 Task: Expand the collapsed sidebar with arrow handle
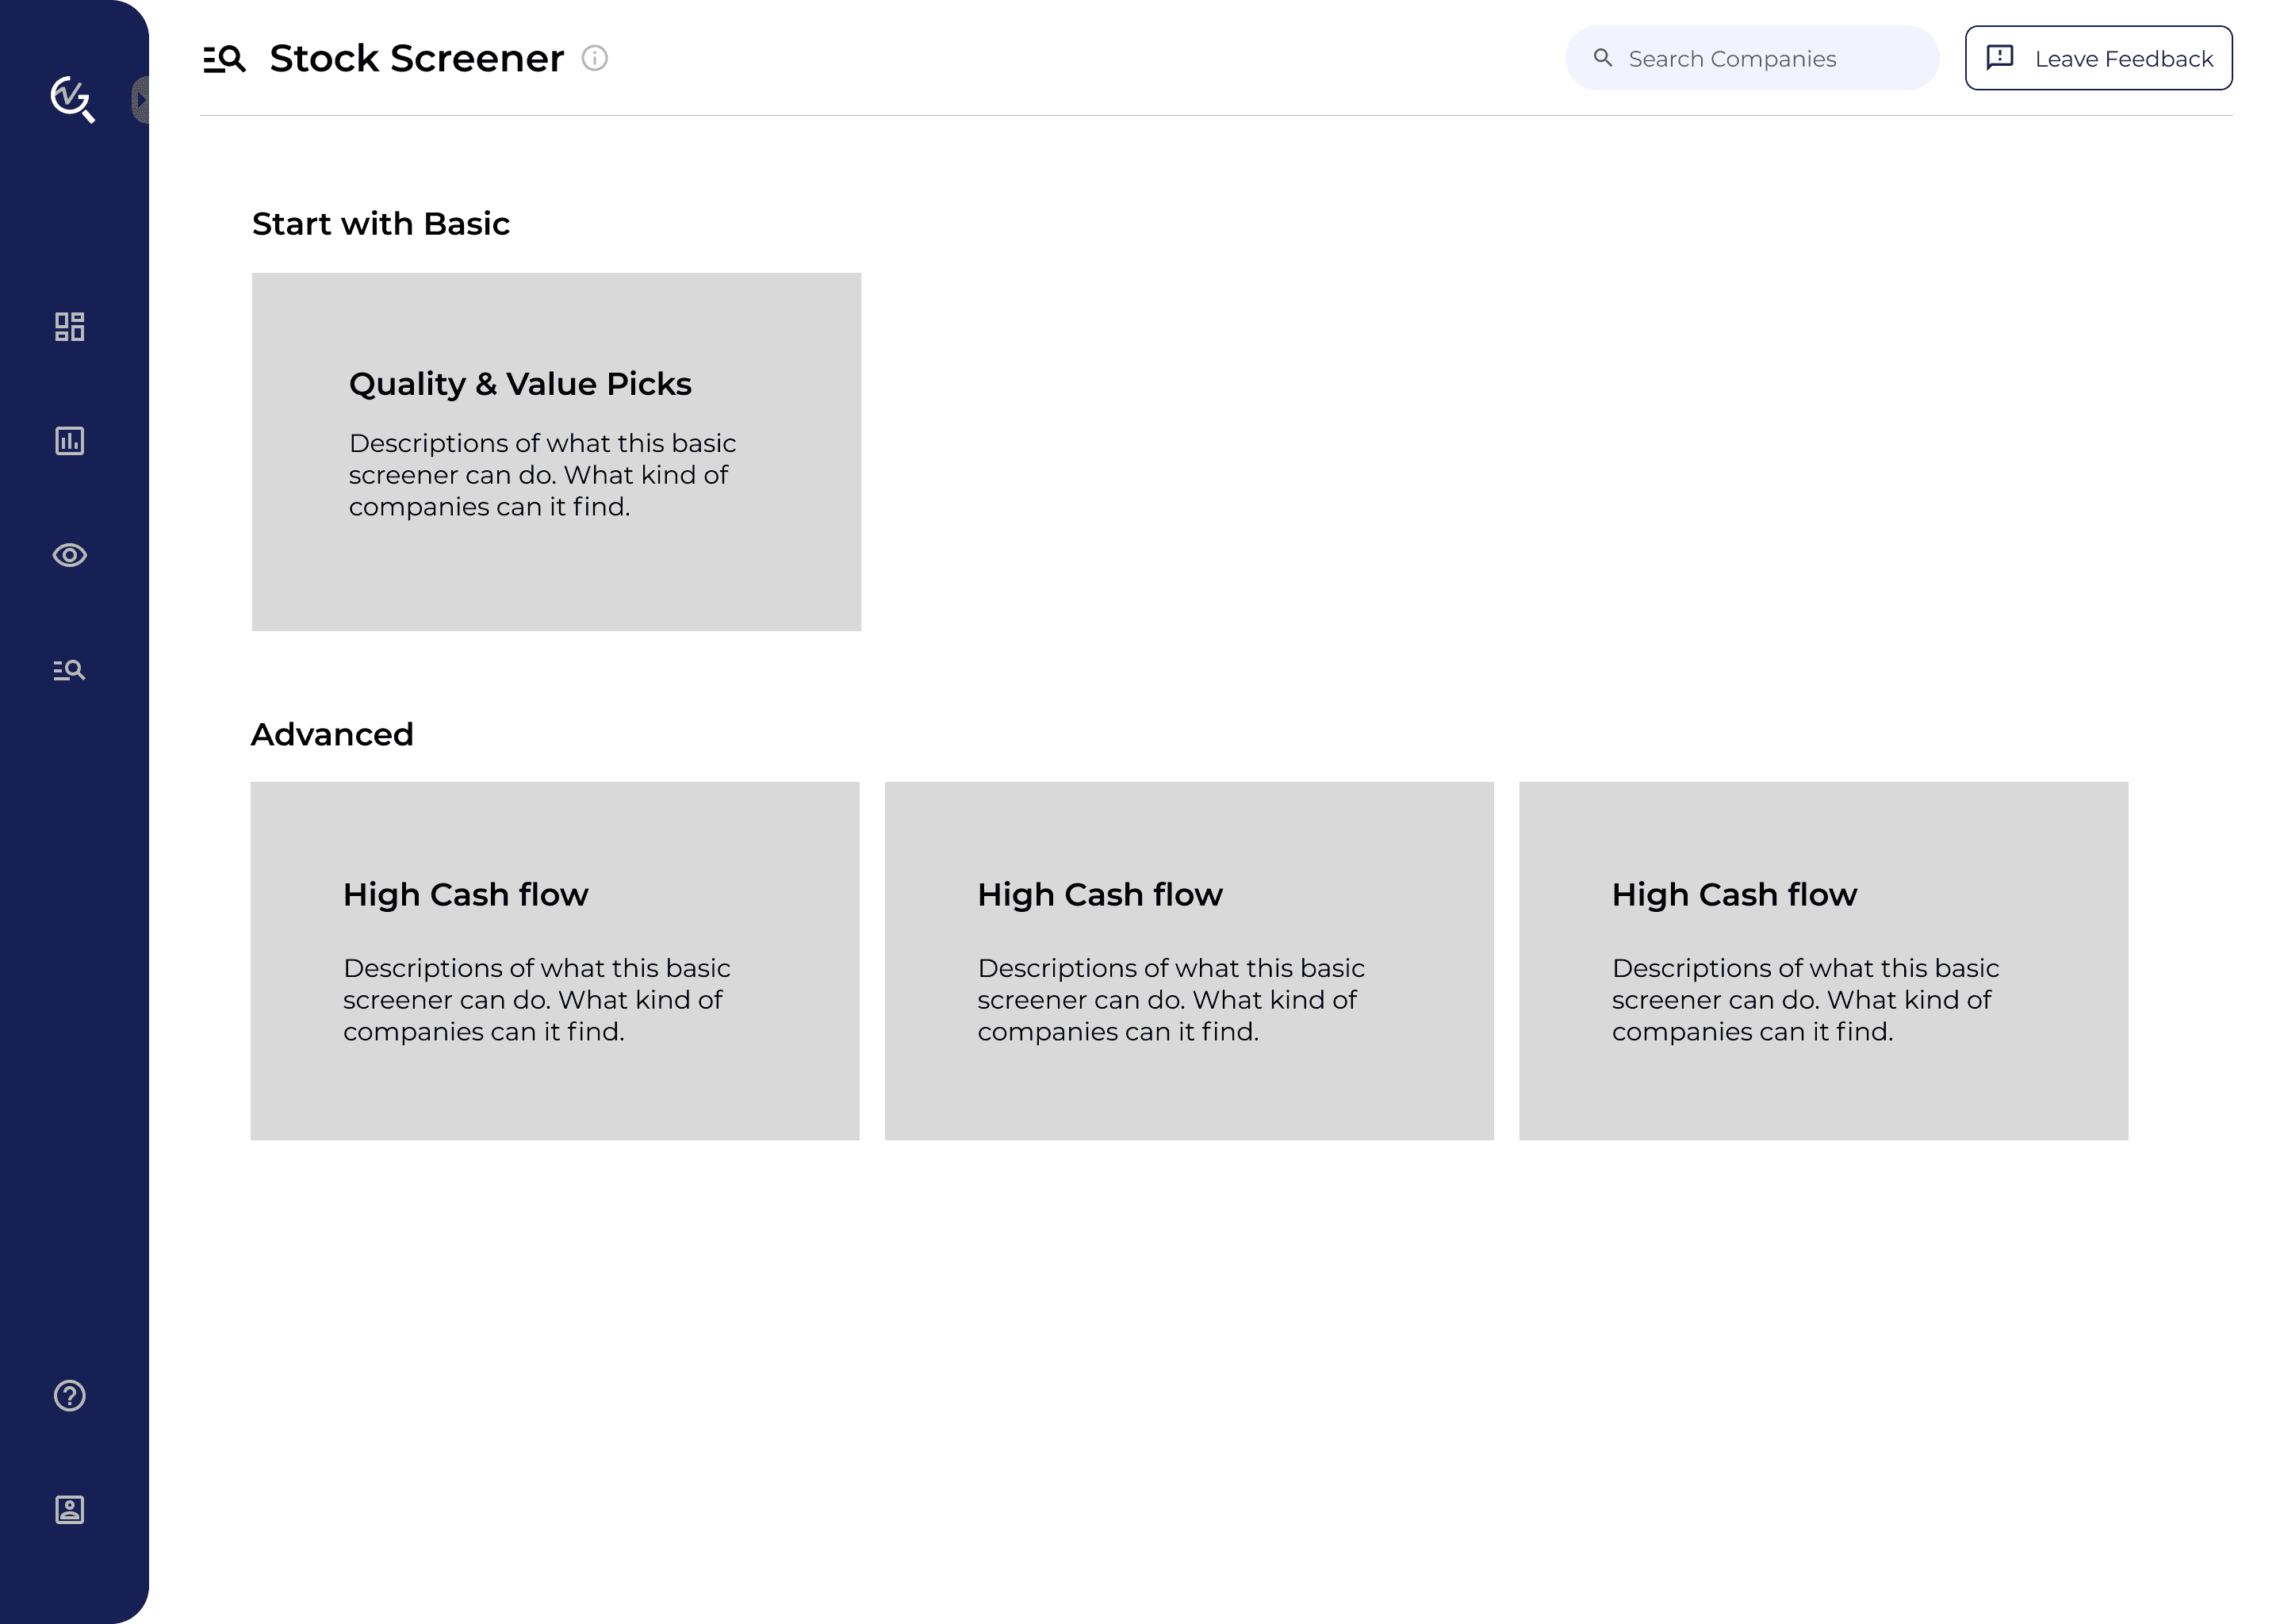point(141,100)
